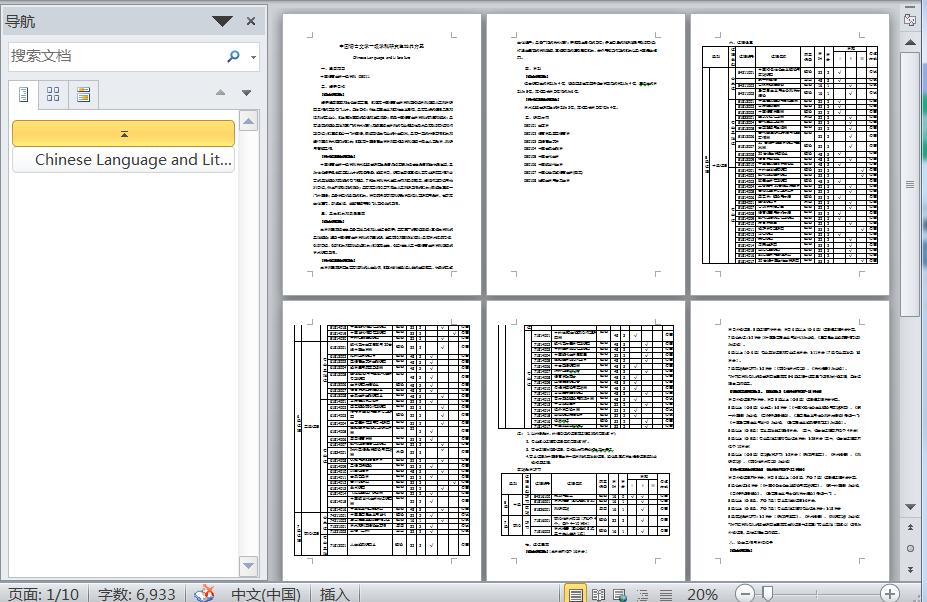Switch to the browse pages thumbnail tab

point(53,95)
